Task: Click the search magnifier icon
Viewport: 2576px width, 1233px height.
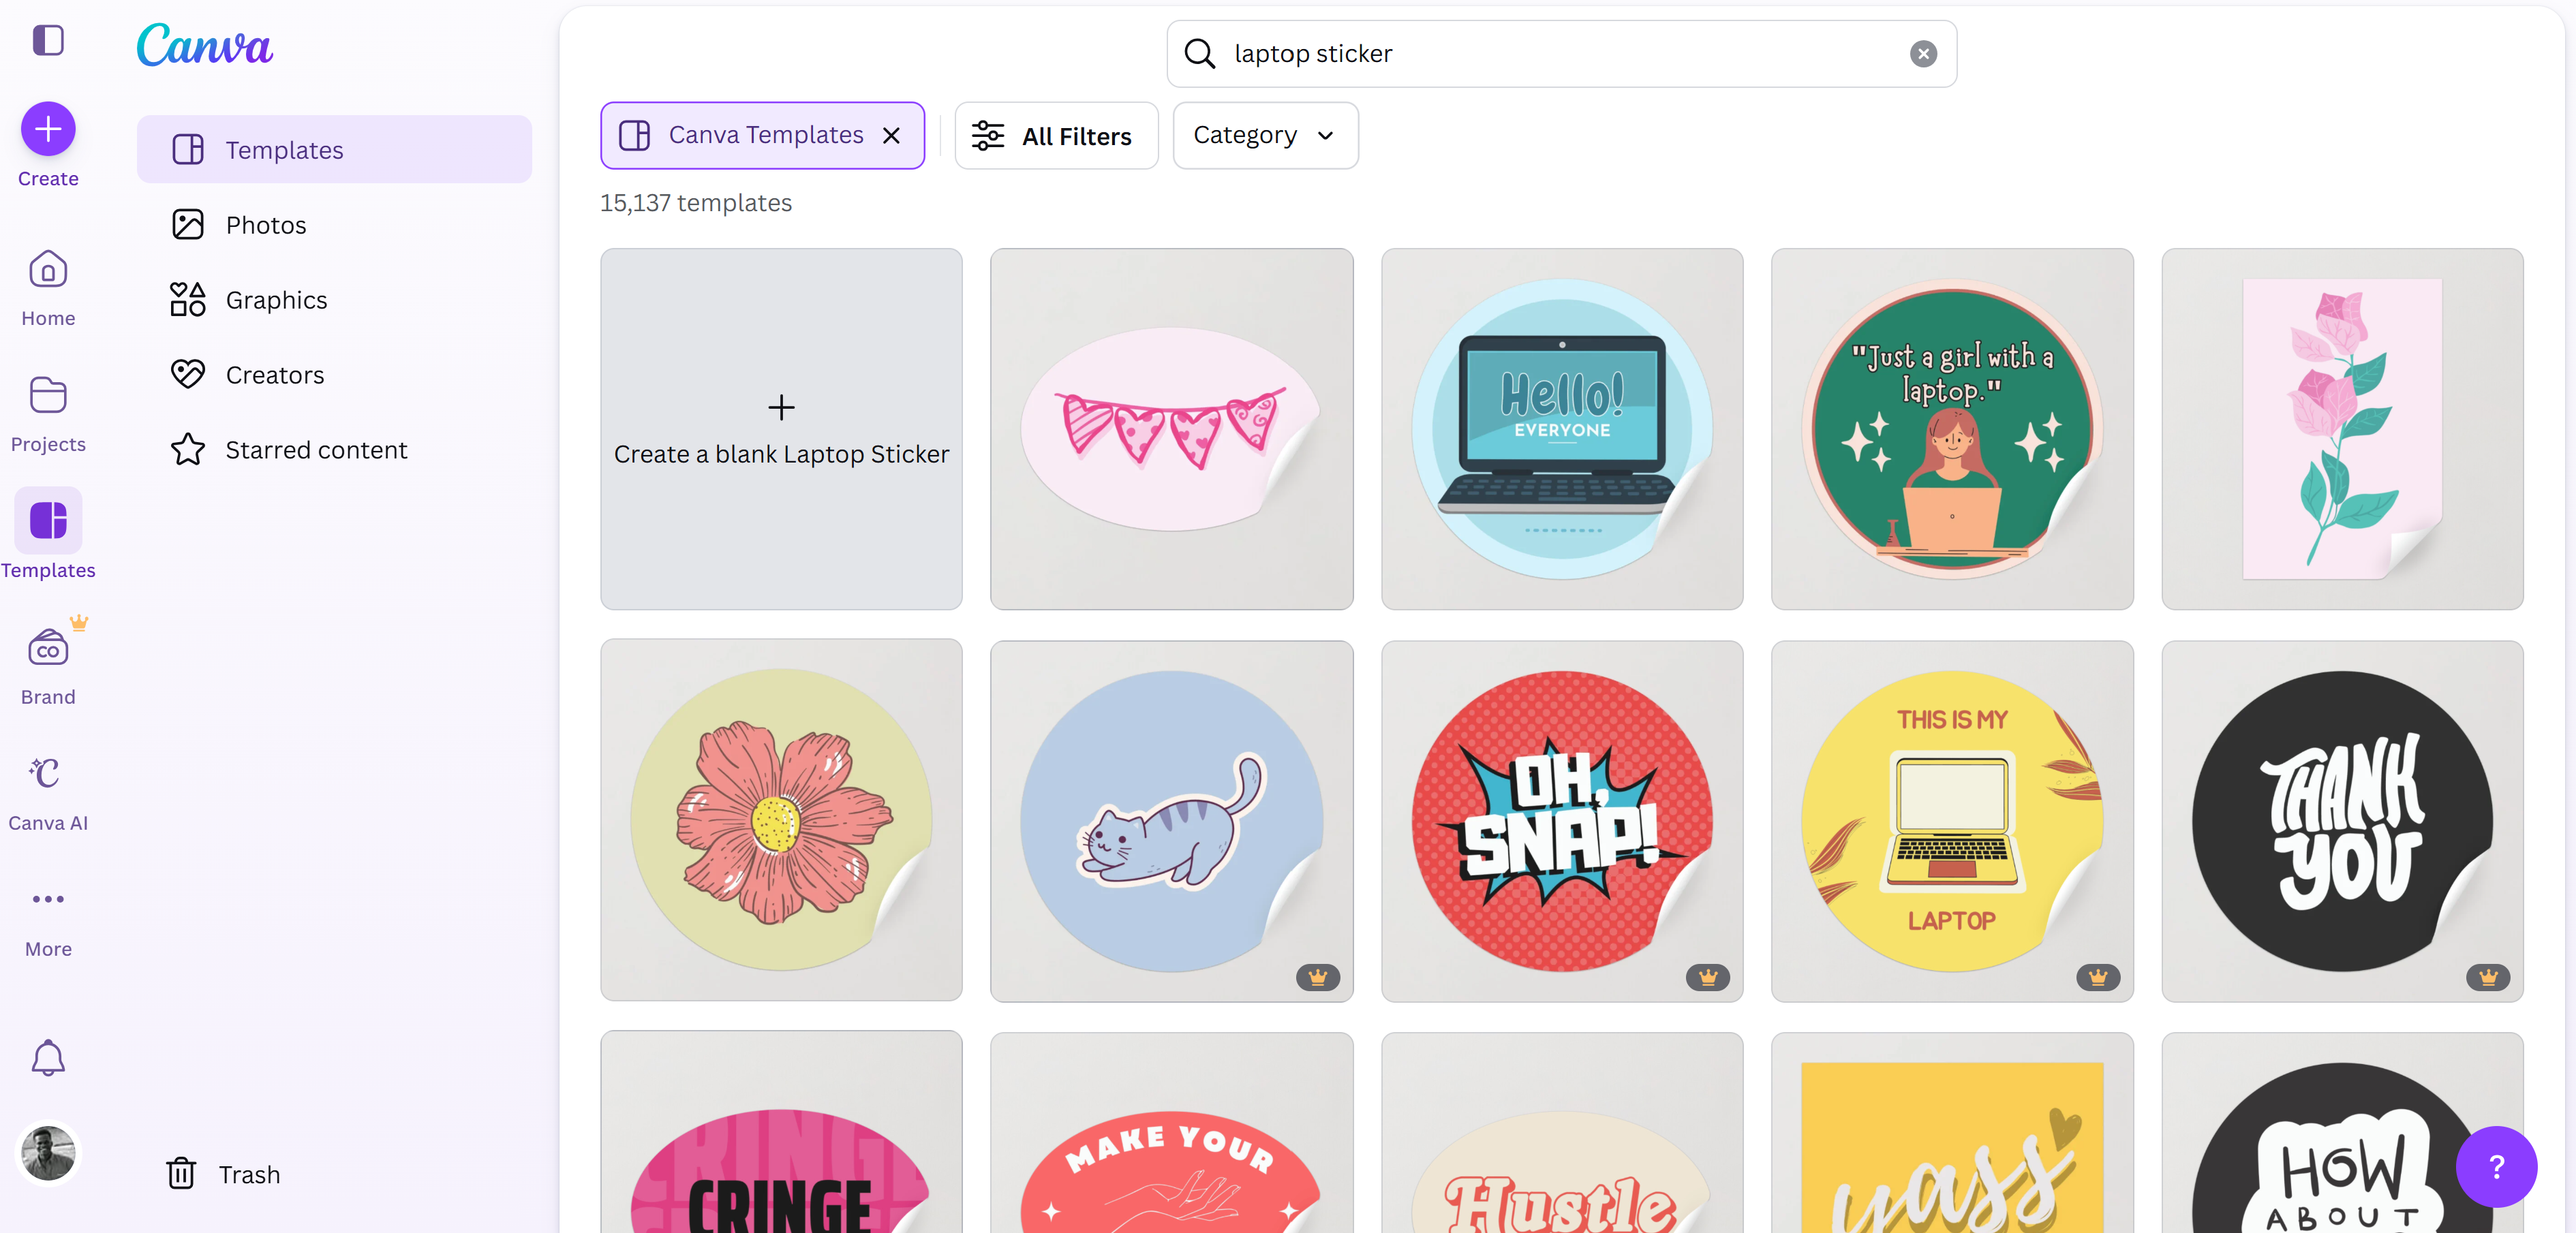Action: (x=1199, y=54)
